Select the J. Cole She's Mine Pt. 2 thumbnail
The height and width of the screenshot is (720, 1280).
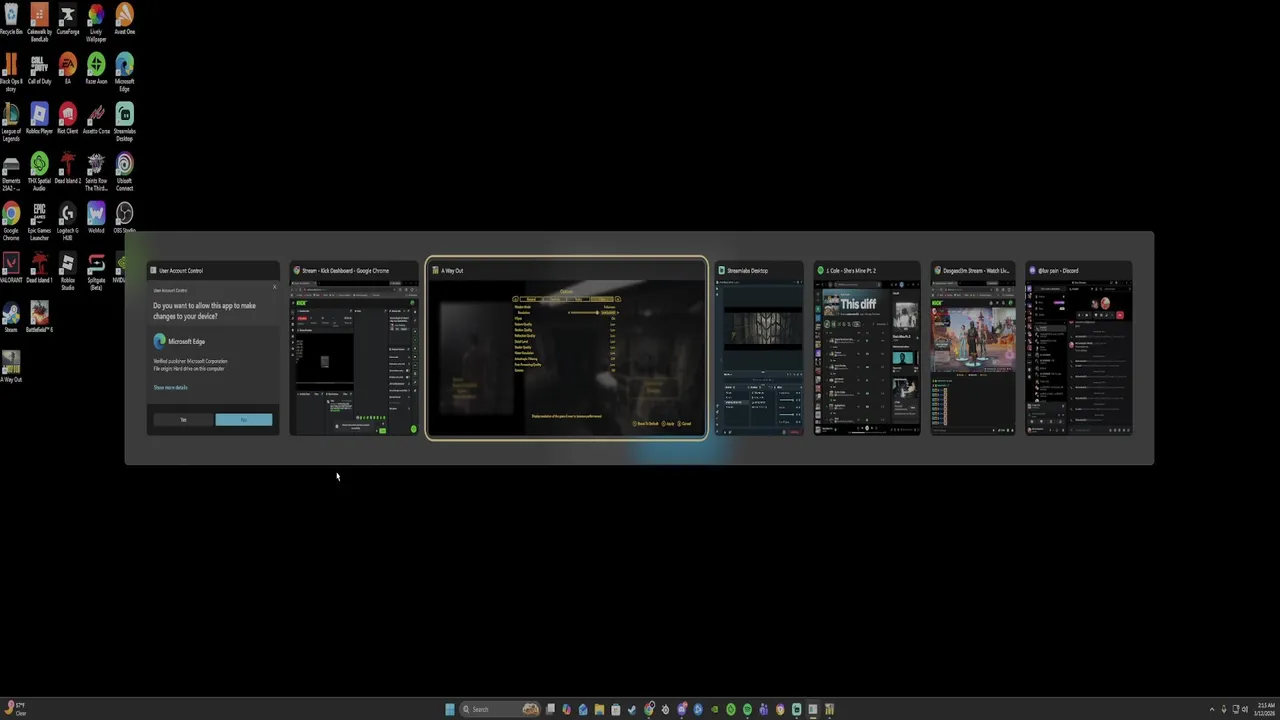(867, 348)
